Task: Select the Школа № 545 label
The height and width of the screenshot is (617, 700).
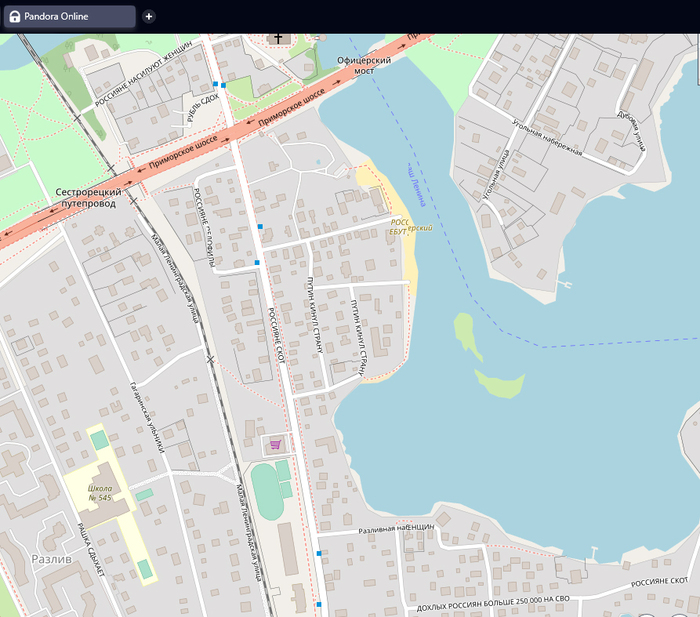Action: click(x=100, y=493)
